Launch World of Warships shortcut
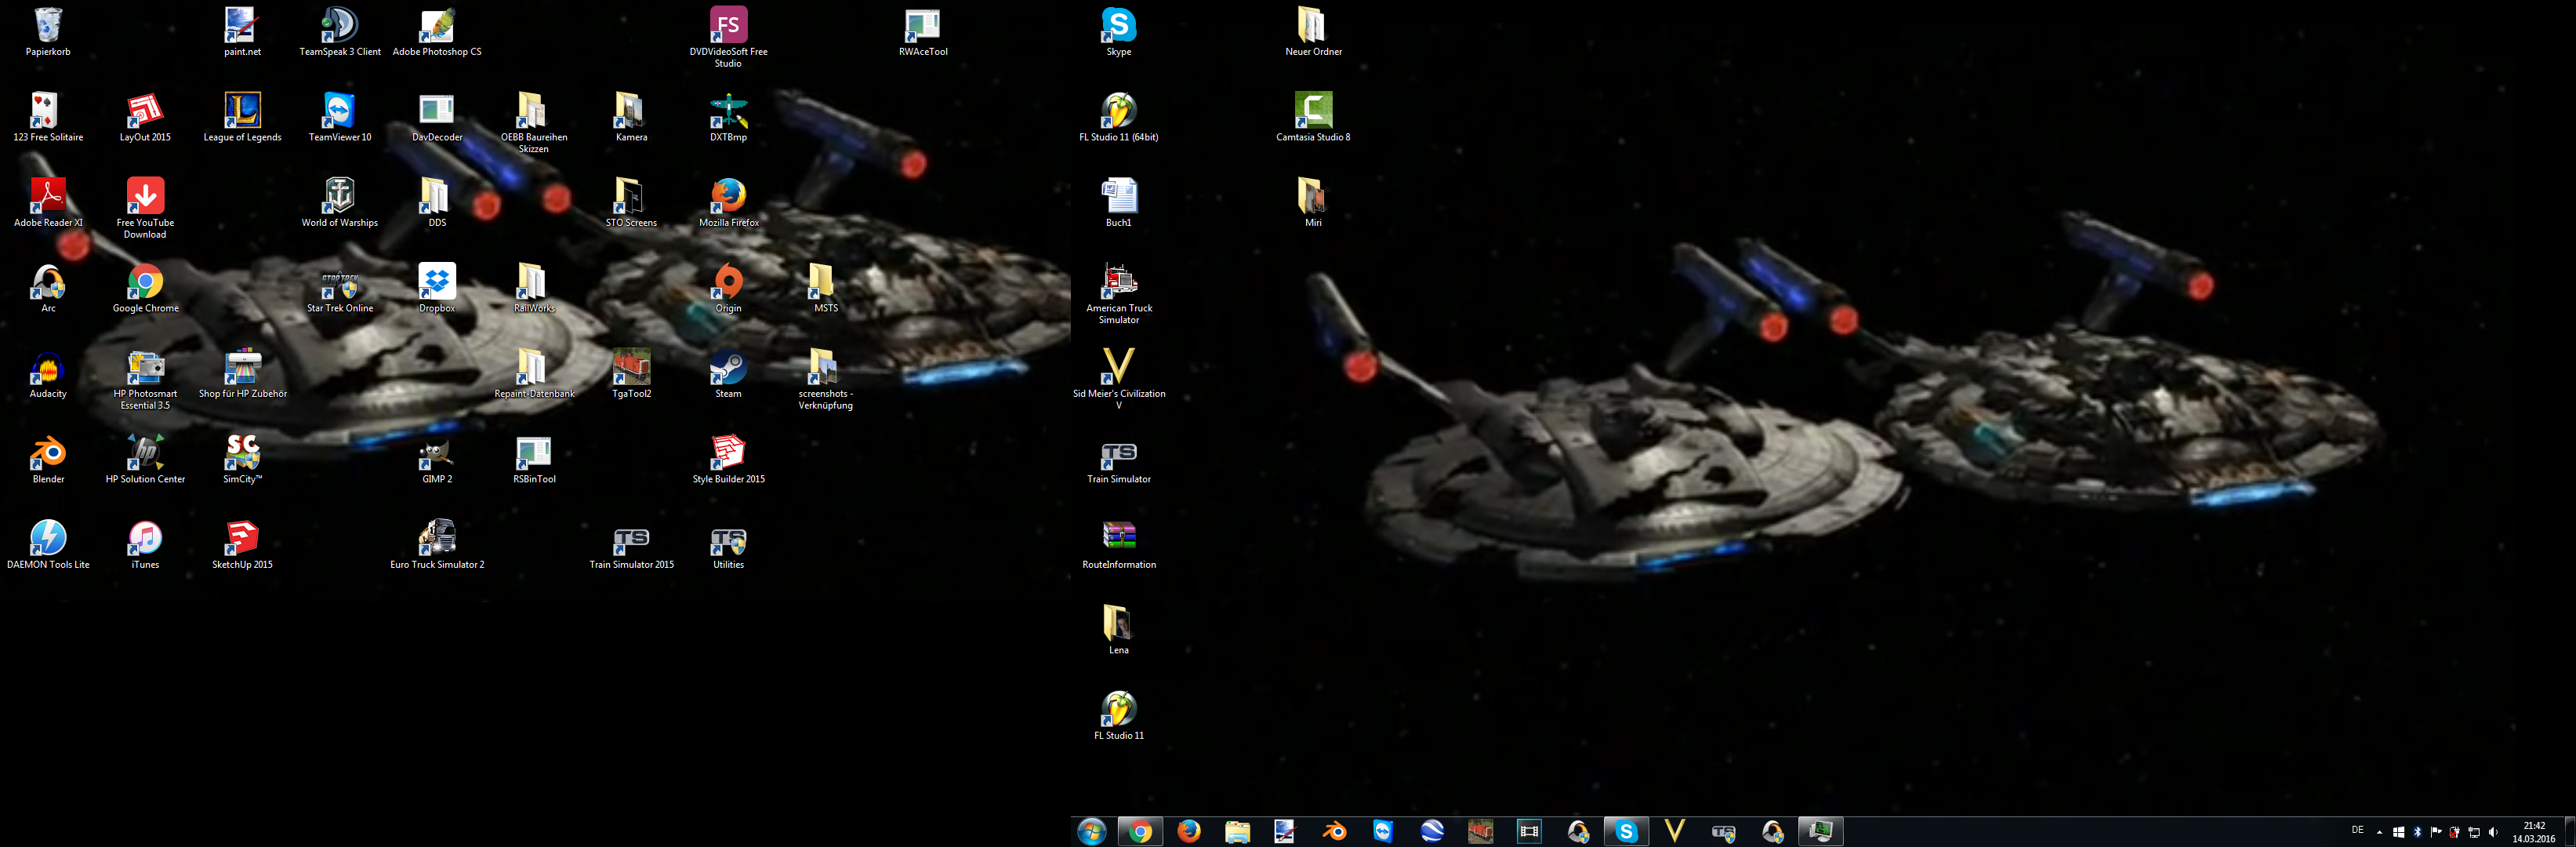2576x847 pixels. point(340,203)
